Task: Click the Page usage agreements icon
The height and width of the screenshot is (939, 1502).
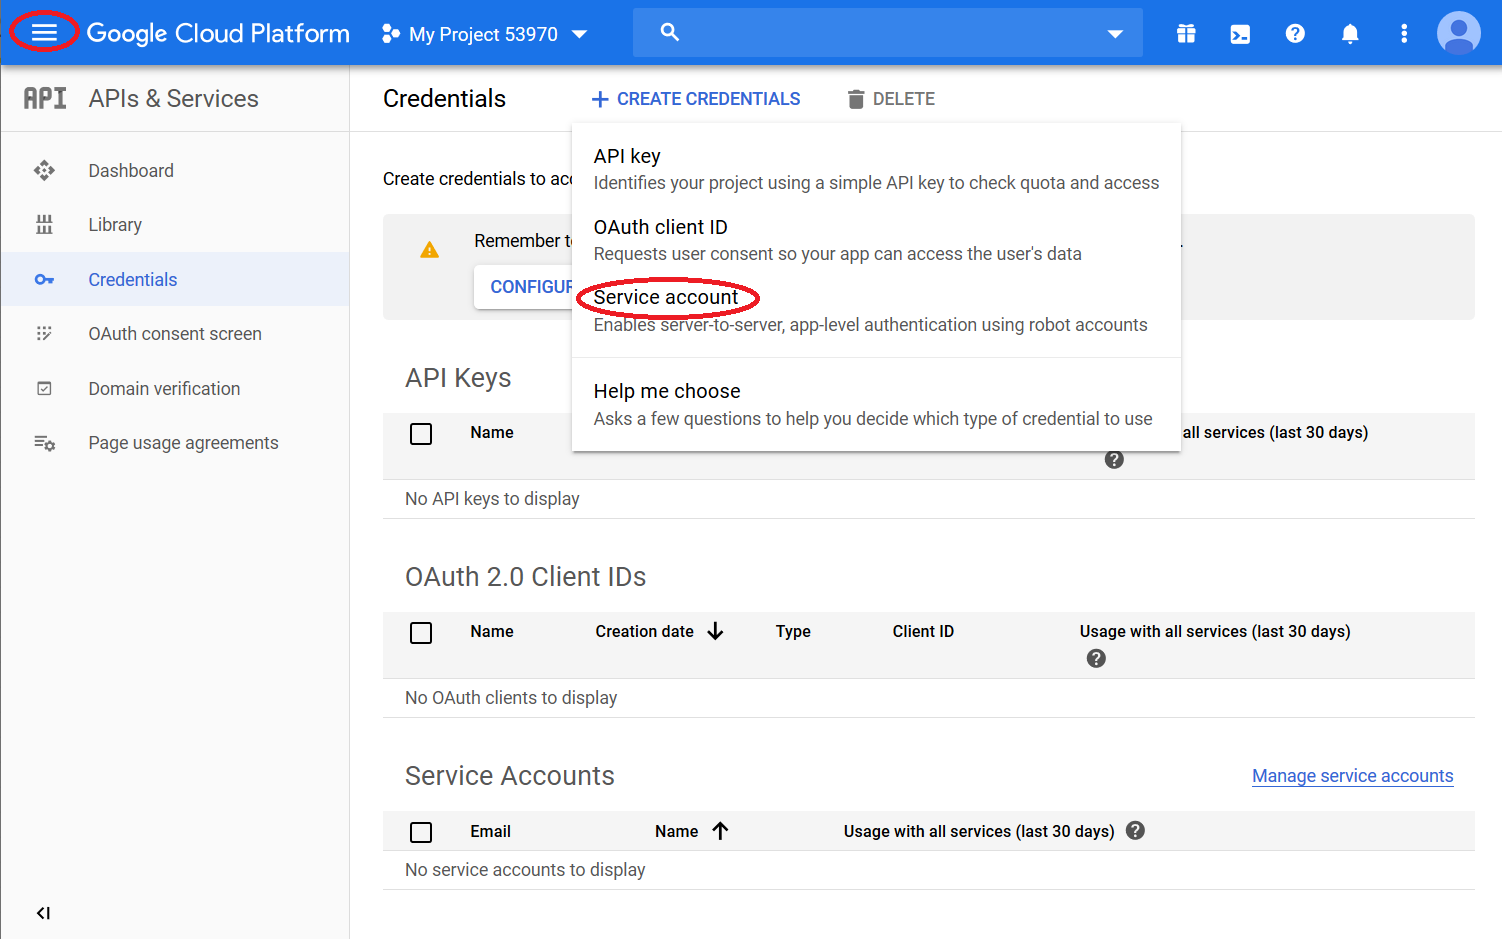Action: pyautogui.click(x=44, y=443)
